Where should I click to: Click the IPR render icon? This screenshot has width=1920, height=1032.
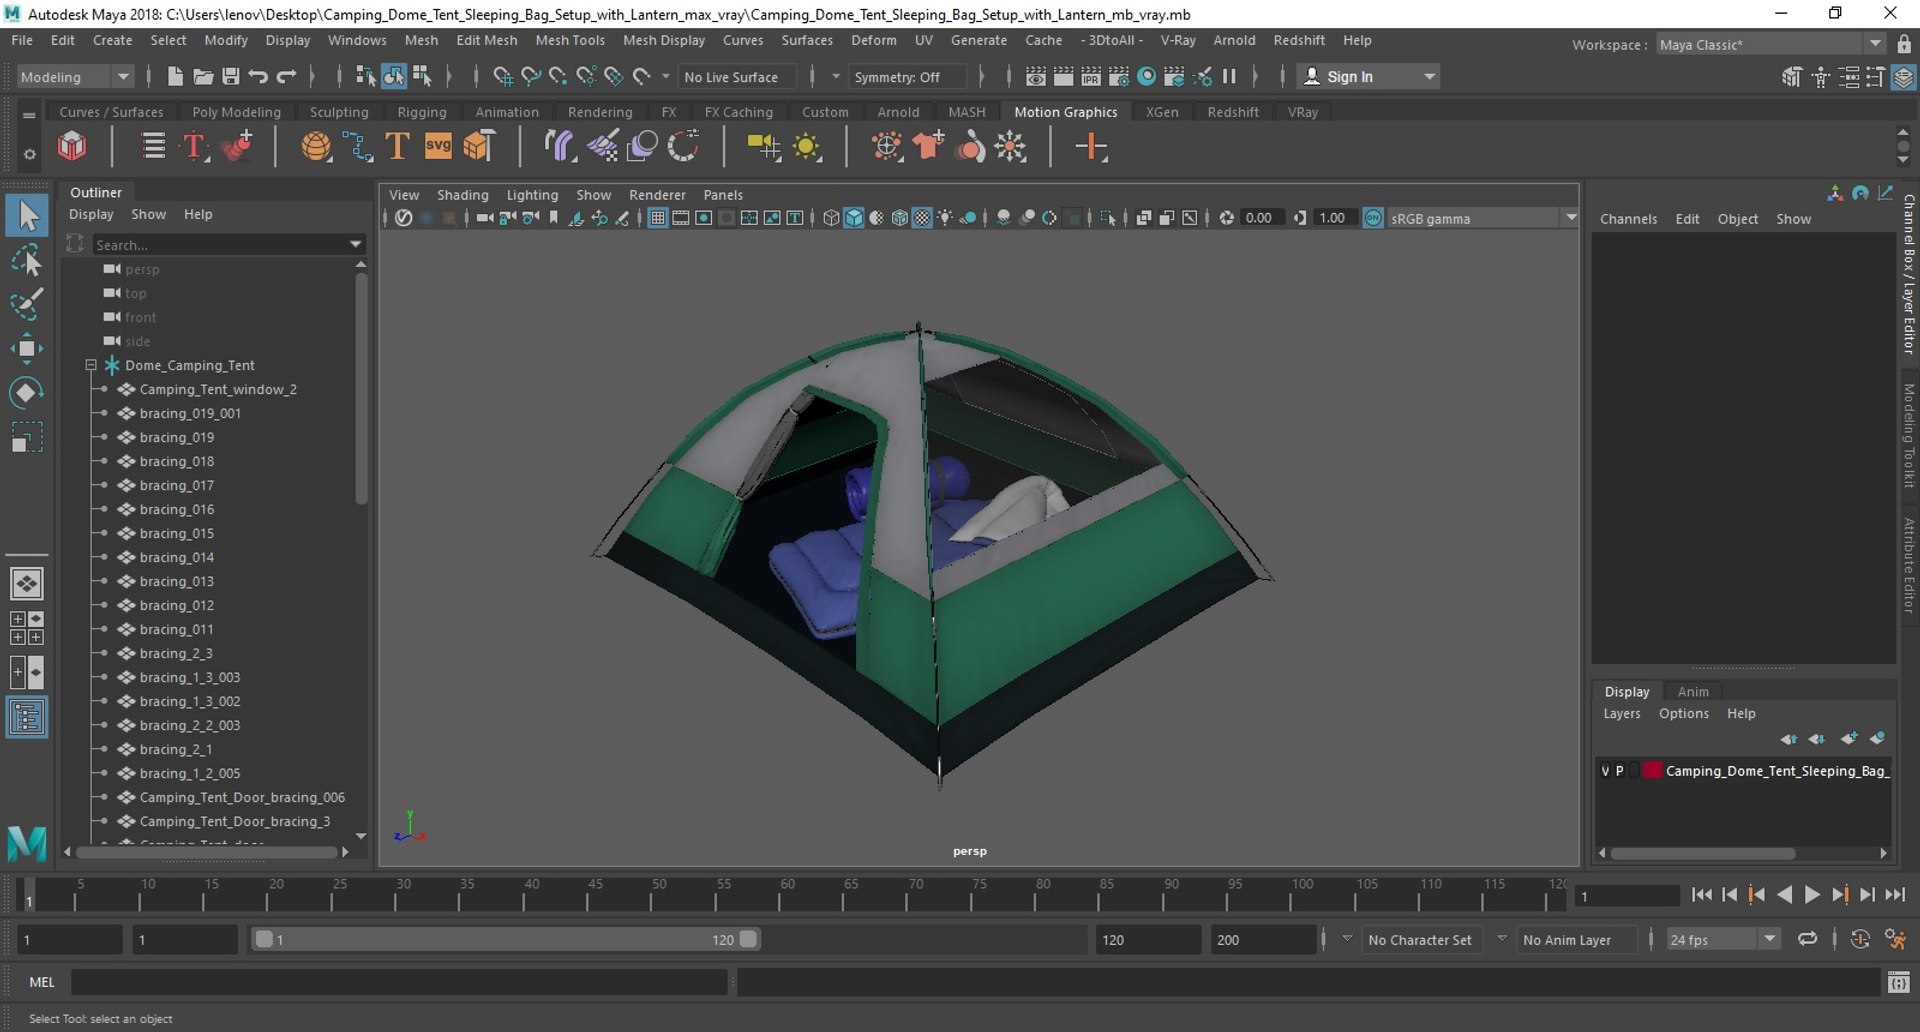1091,77
